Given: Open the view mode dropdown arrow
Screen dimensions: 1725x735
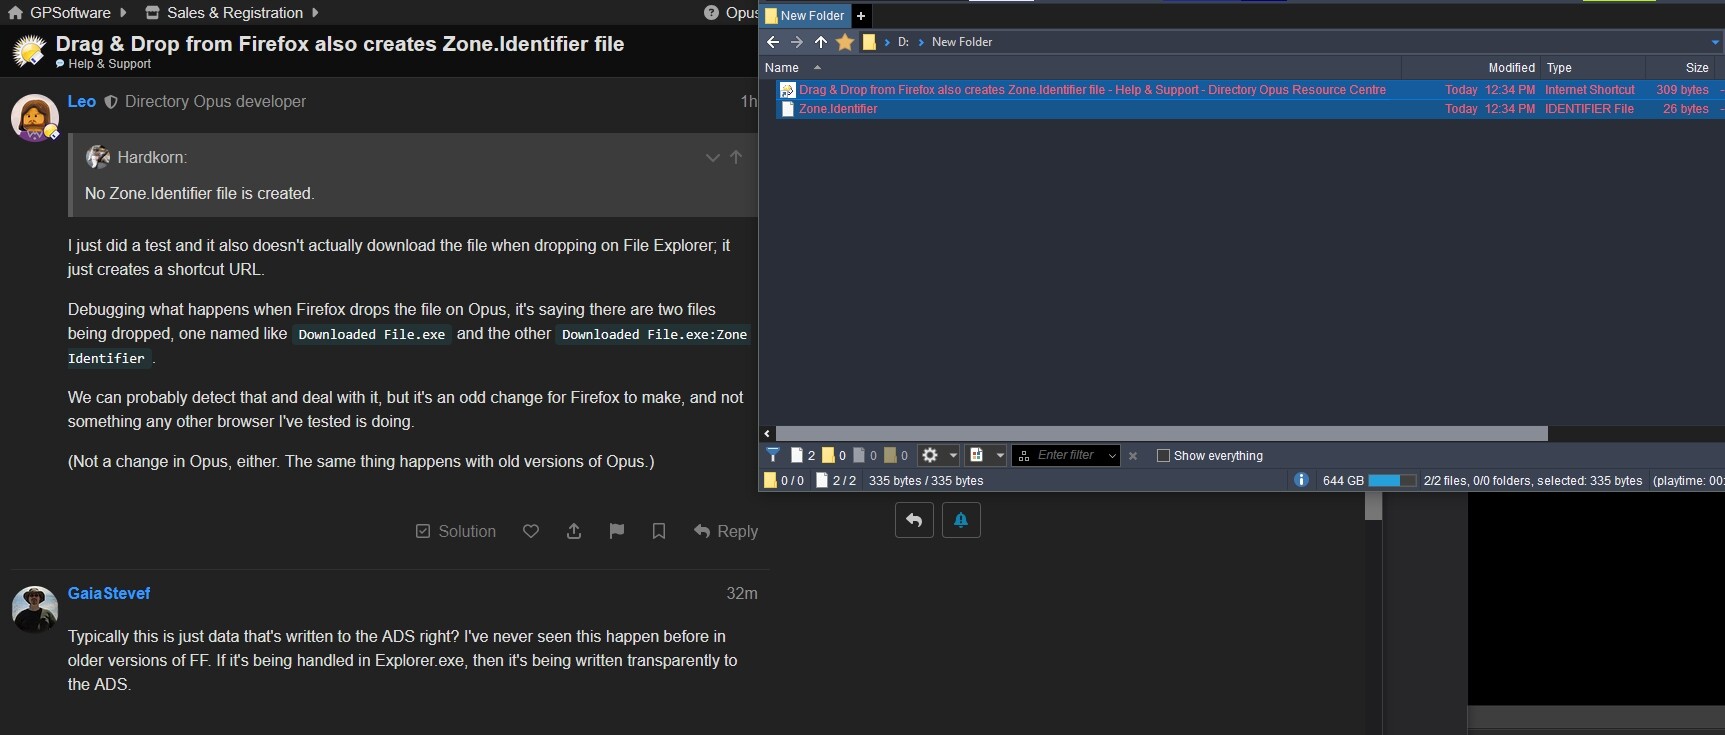Looking at the screenshot, I should pyautogui.click(x=999, y=455).
